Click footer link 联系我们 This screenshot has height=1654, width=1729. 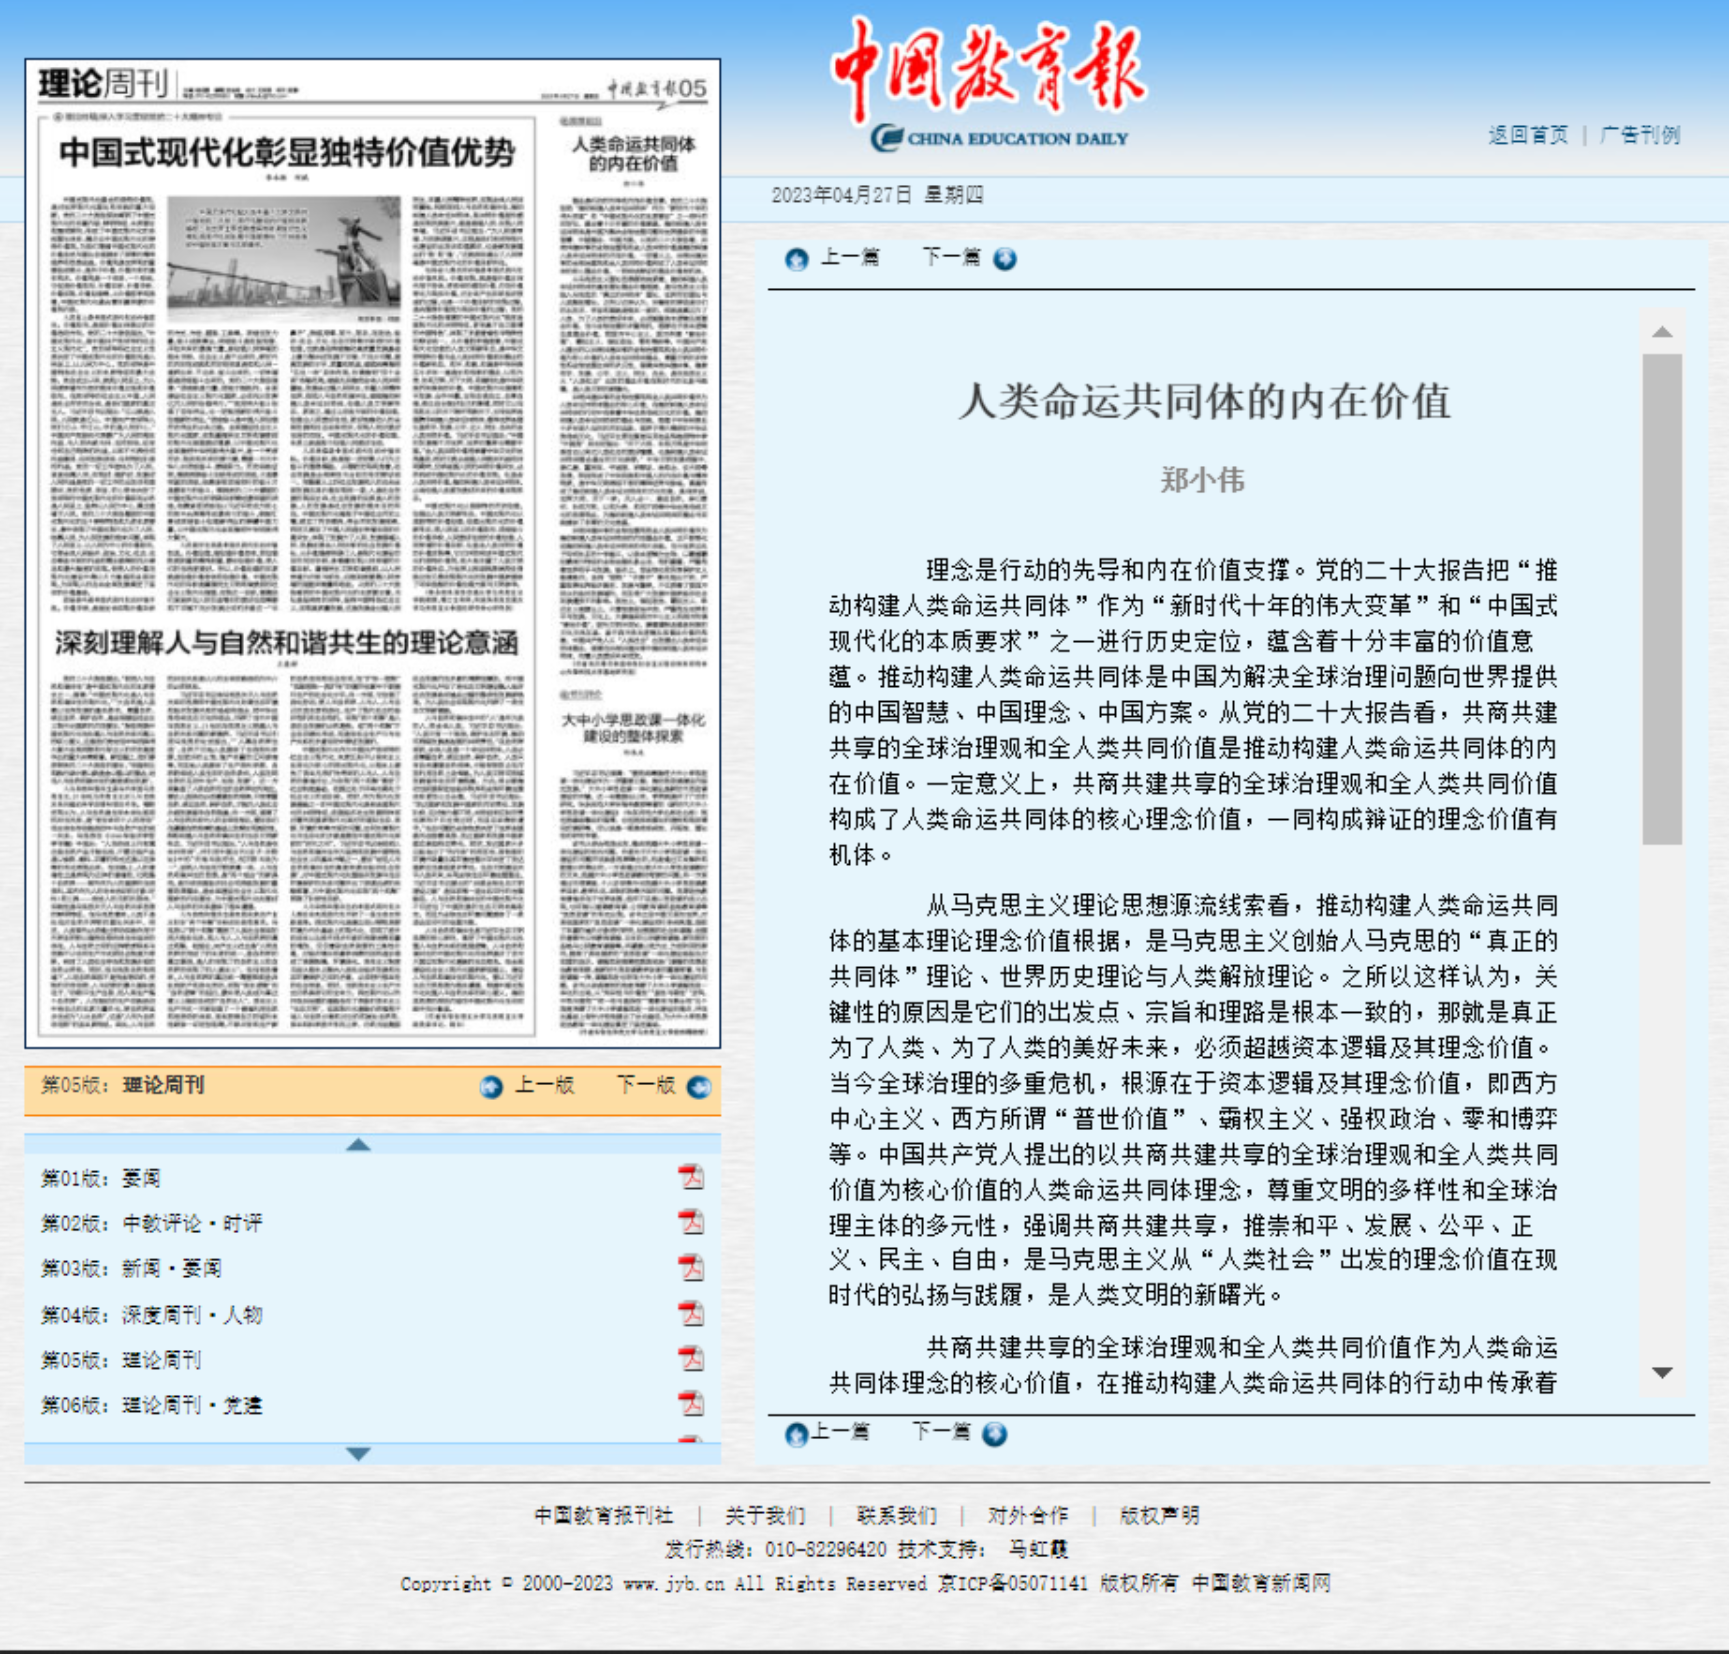click(897, 1516)
